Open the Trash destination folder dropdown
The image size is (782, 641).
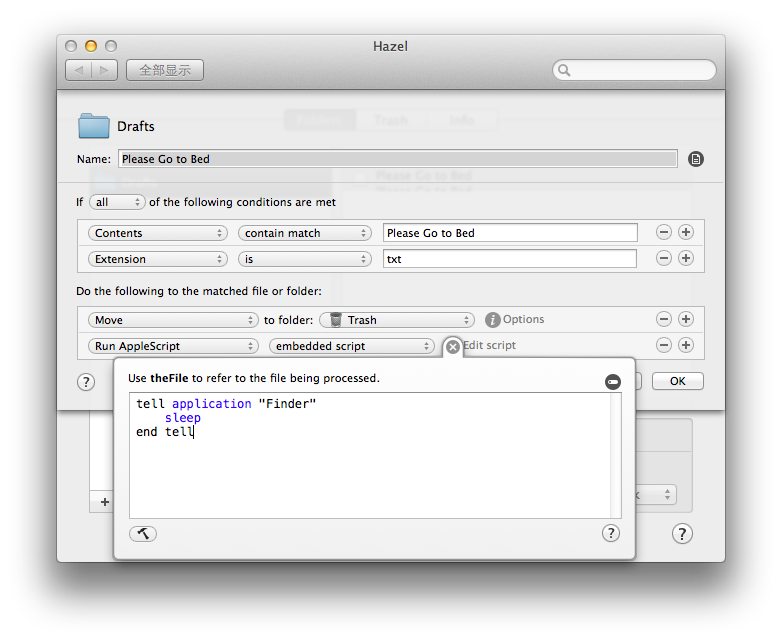pos(396,320)
